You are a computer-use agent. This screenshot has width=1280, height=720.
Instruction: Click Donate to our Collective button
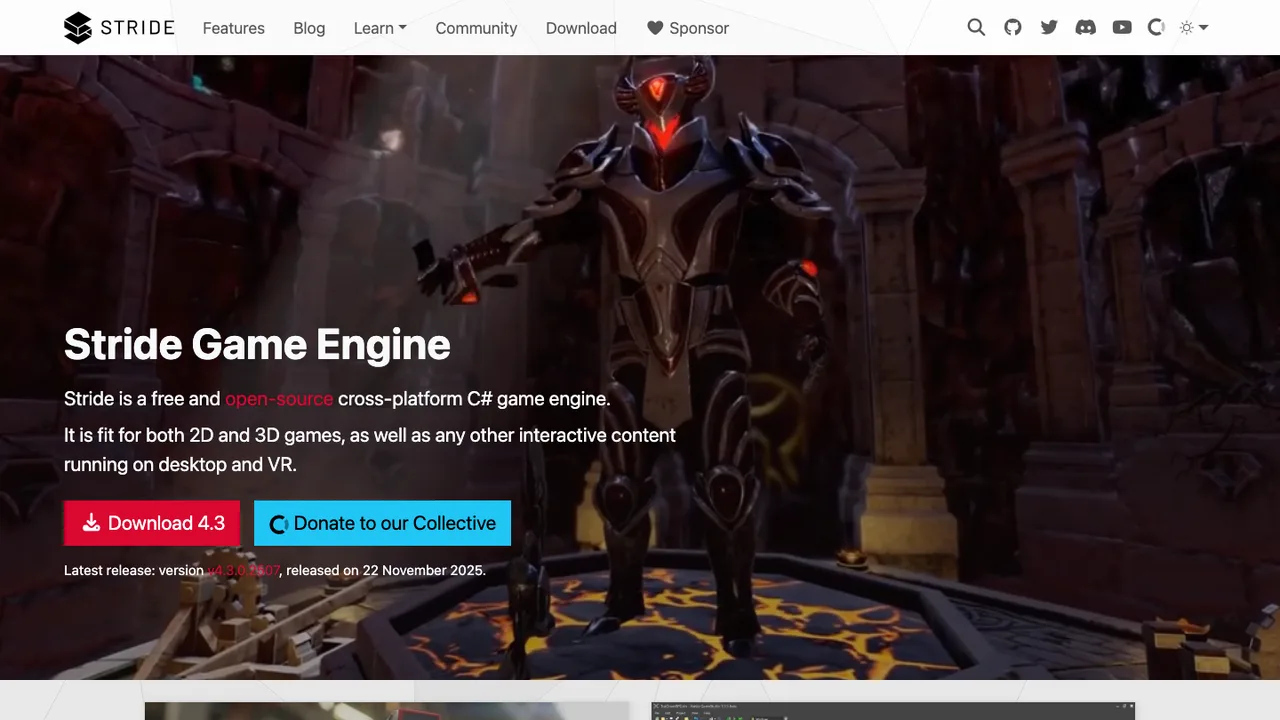pos(382,523)
